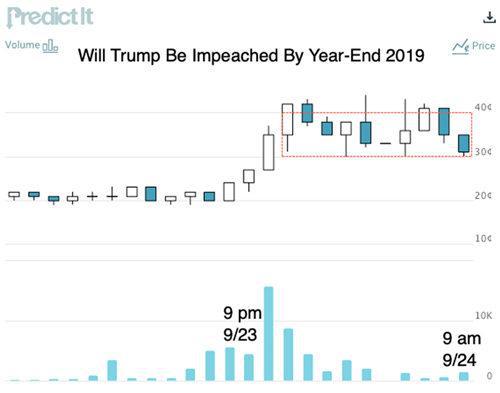Click the download chart icon
Screen dimensions: 500x393
coord(489,17)
